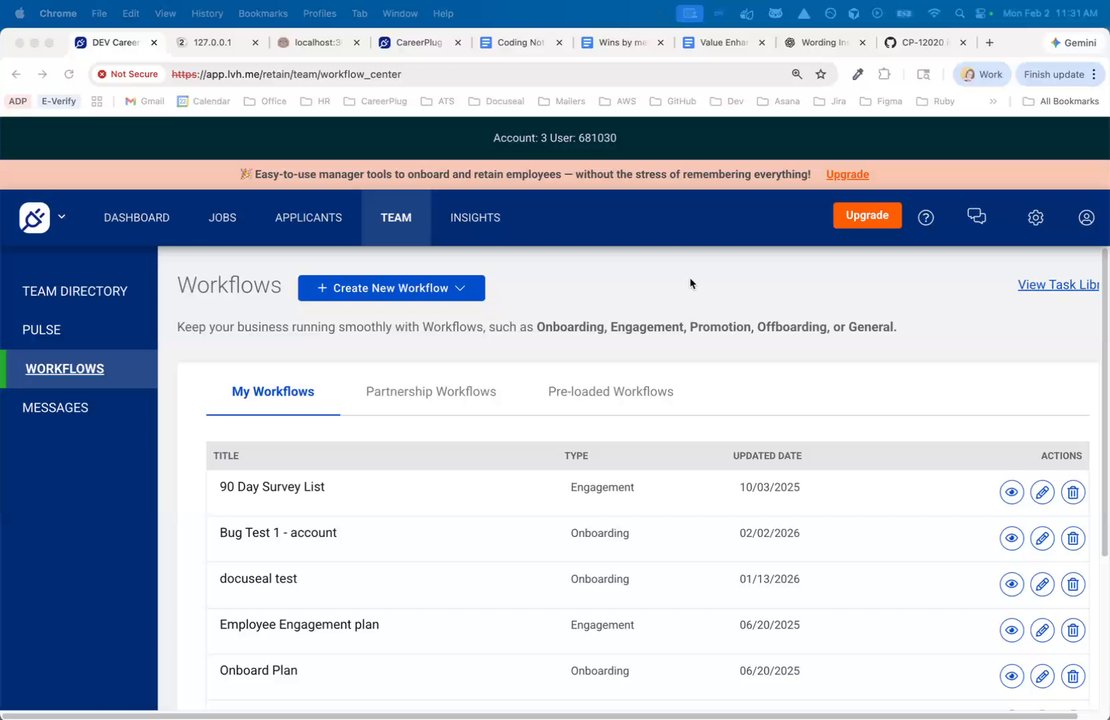1110x720 pixels.
Task: Show more bookmarks with the double chevron
Action: tap(993, 101)
